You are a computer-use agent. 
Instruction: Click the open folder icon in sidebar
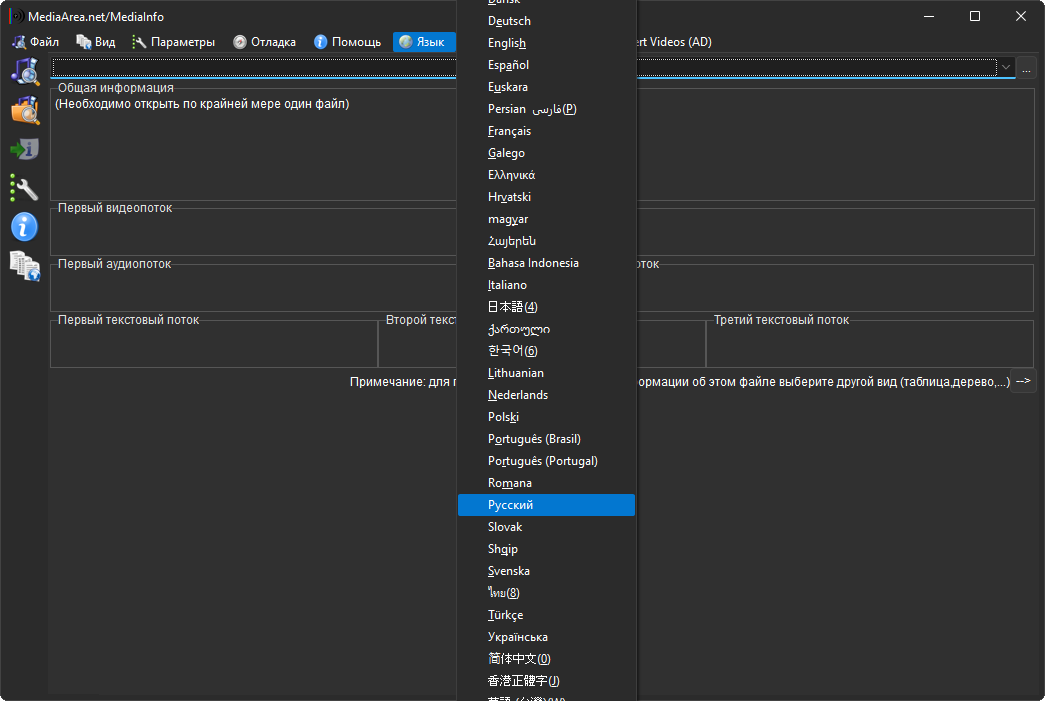25,110
